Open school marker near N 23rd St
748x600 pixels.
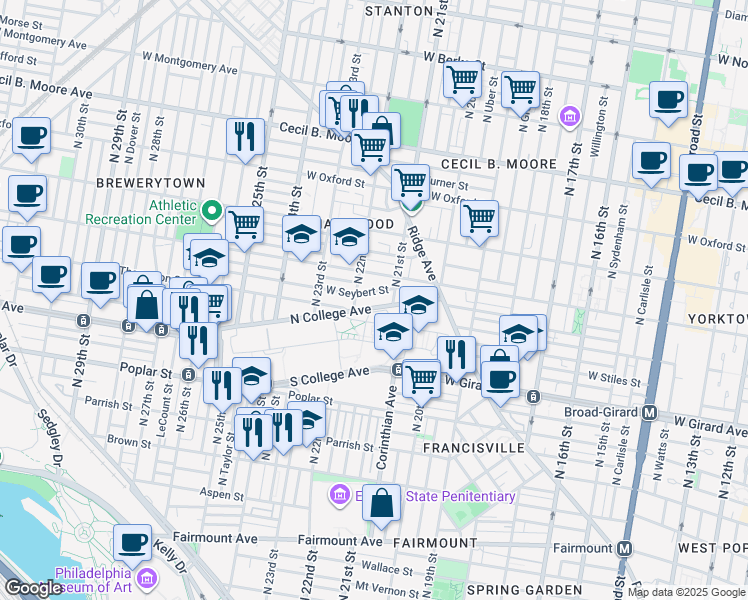tap(301, 235)
